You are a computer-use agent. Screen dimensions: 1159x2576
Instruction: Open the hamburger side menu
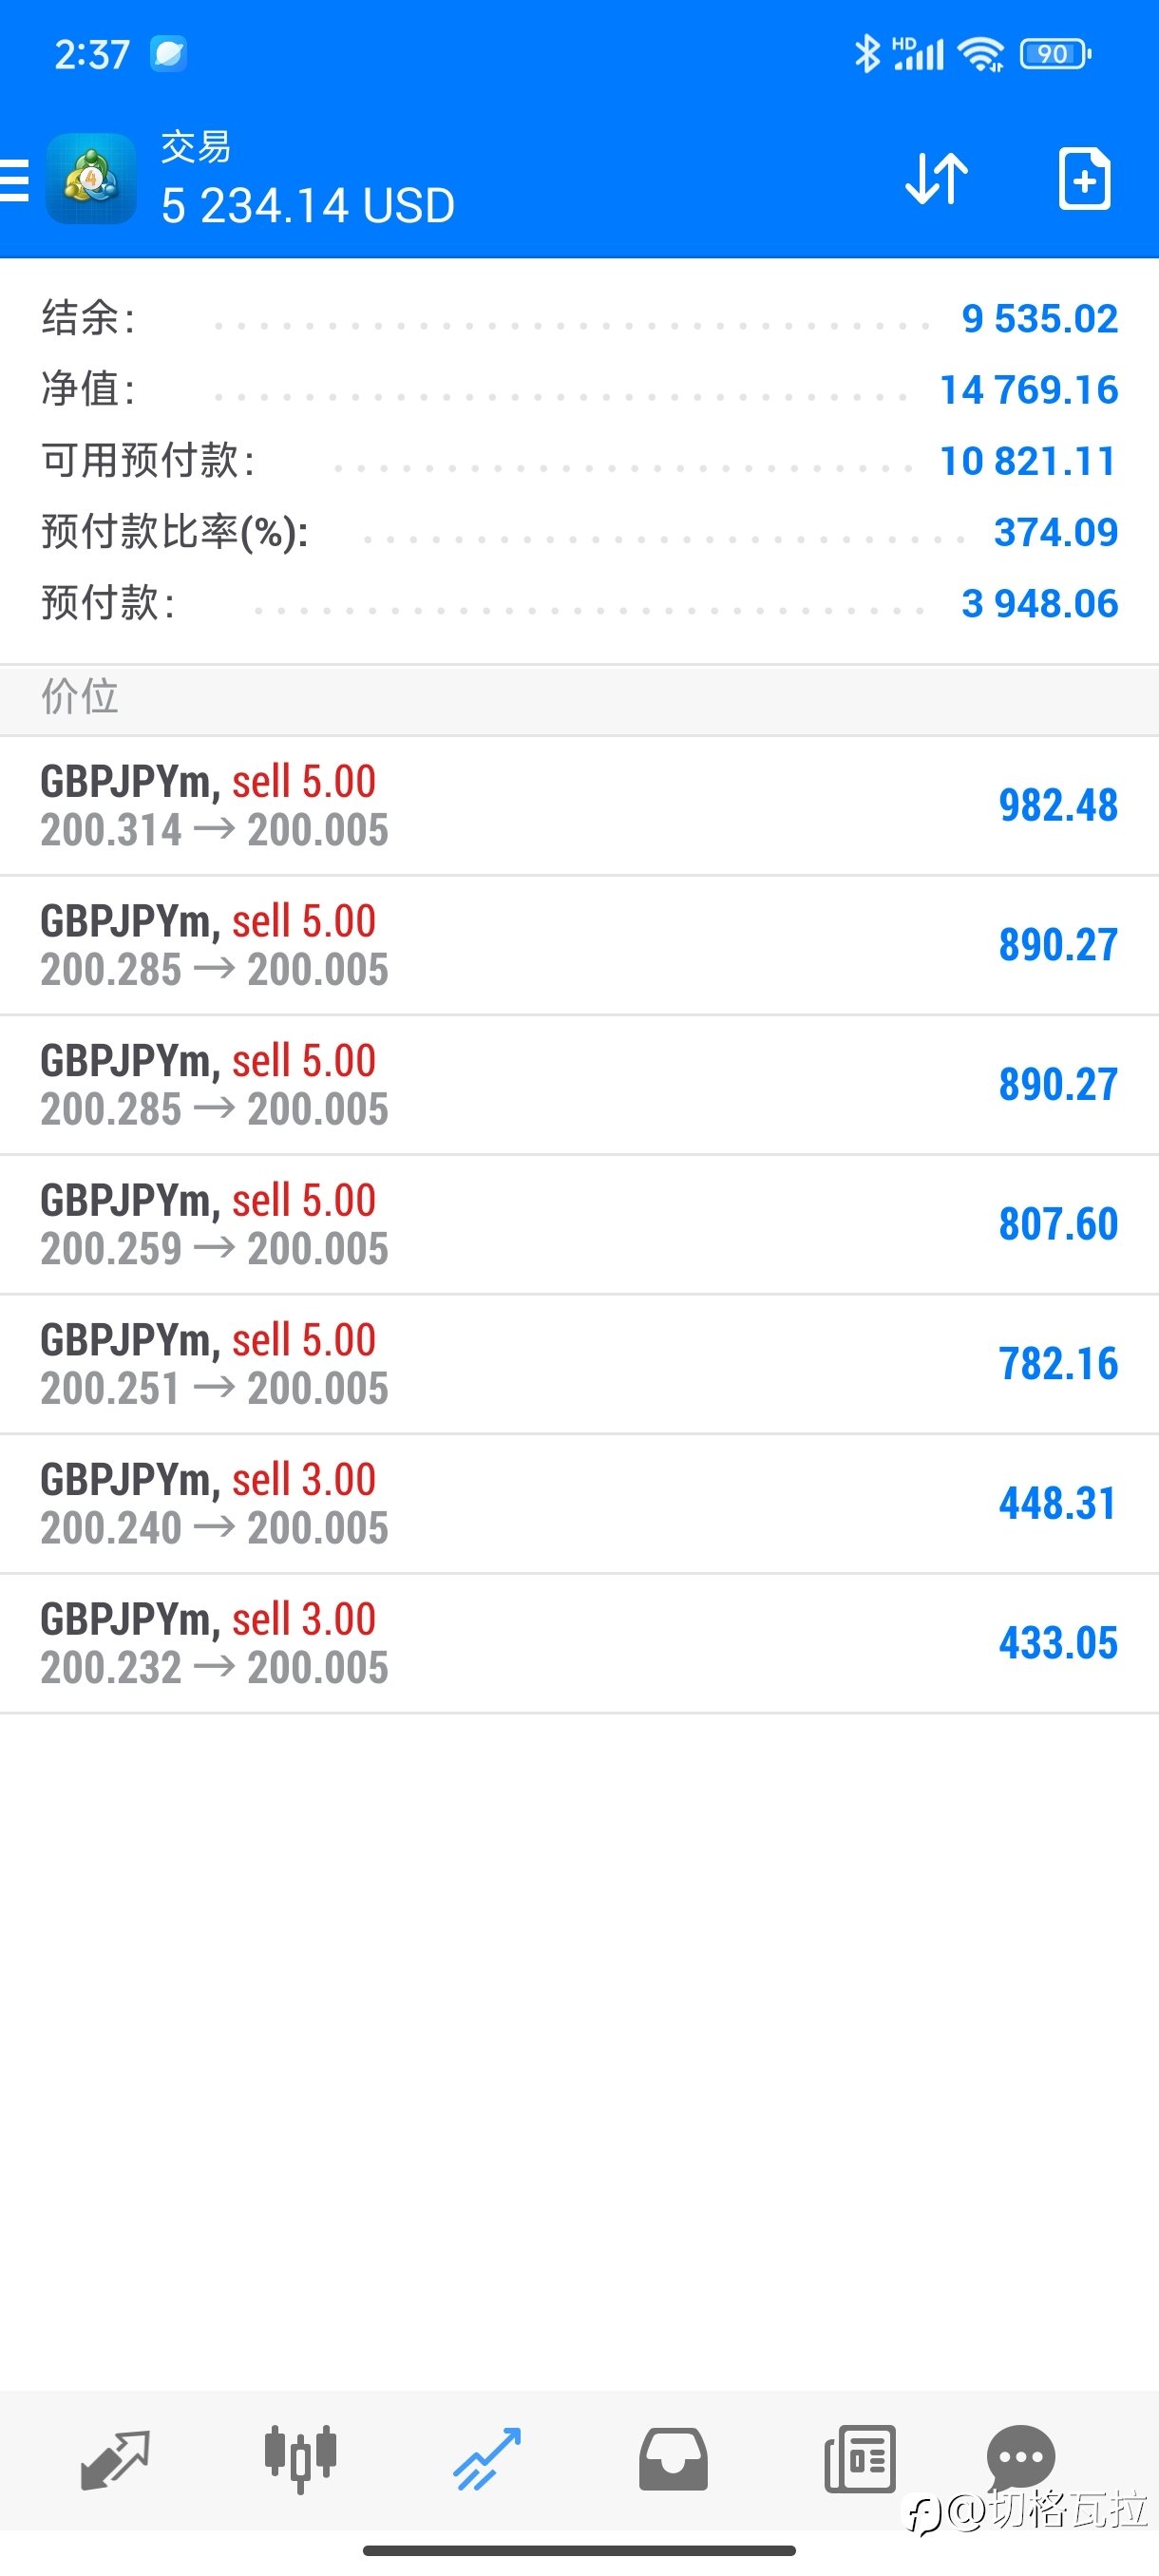pos(14,180)
